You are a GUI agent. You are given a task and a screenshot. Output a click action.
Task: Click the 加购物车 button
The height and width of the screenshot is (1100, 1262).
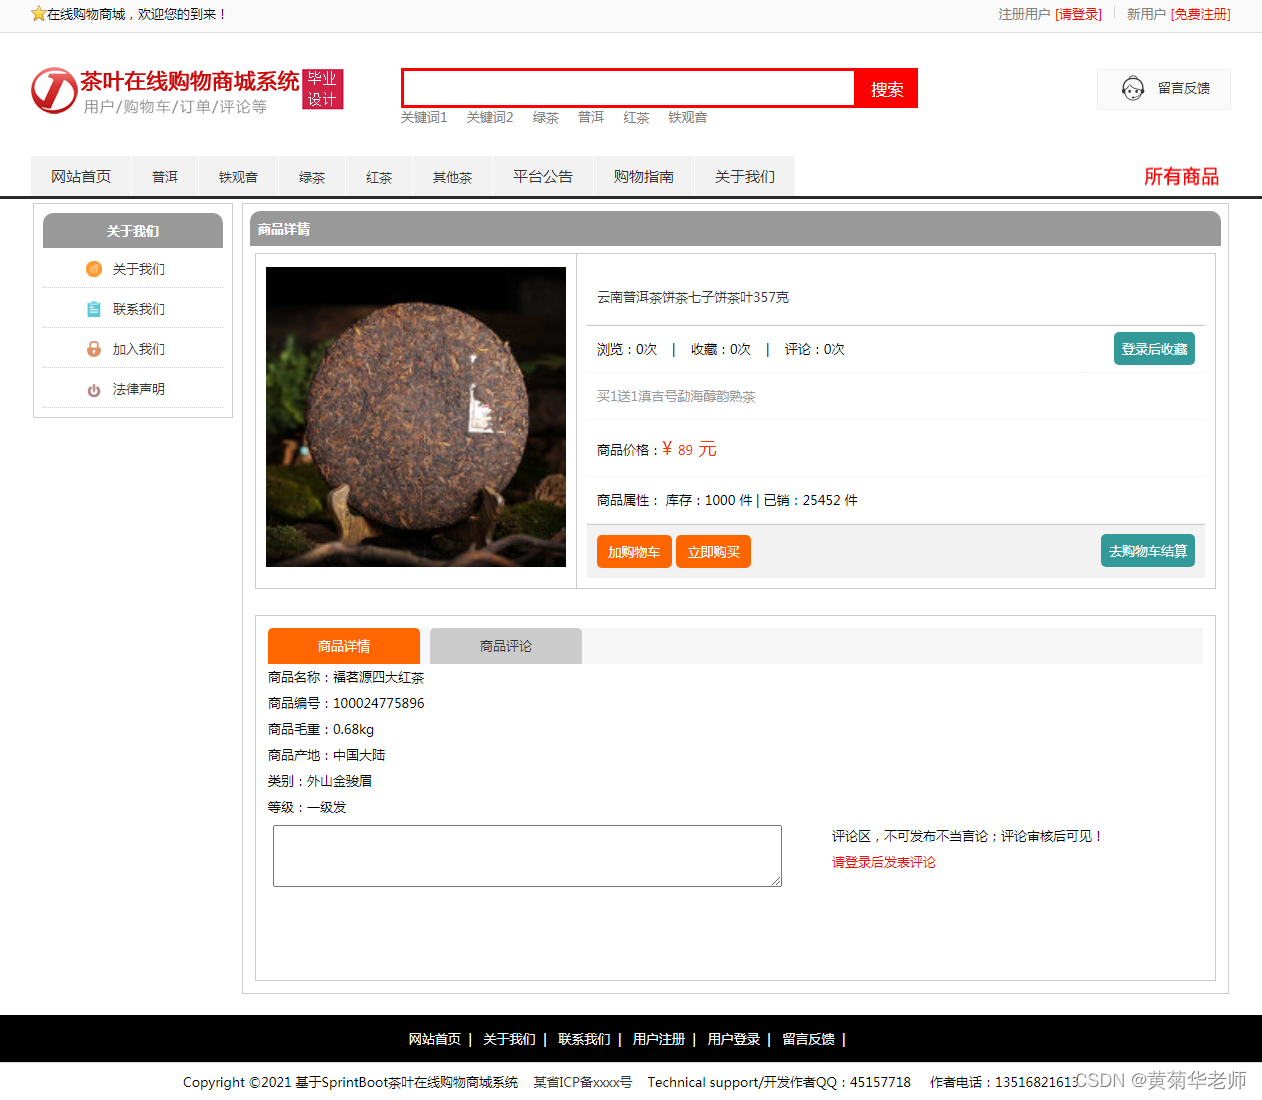tap(634, 552)
